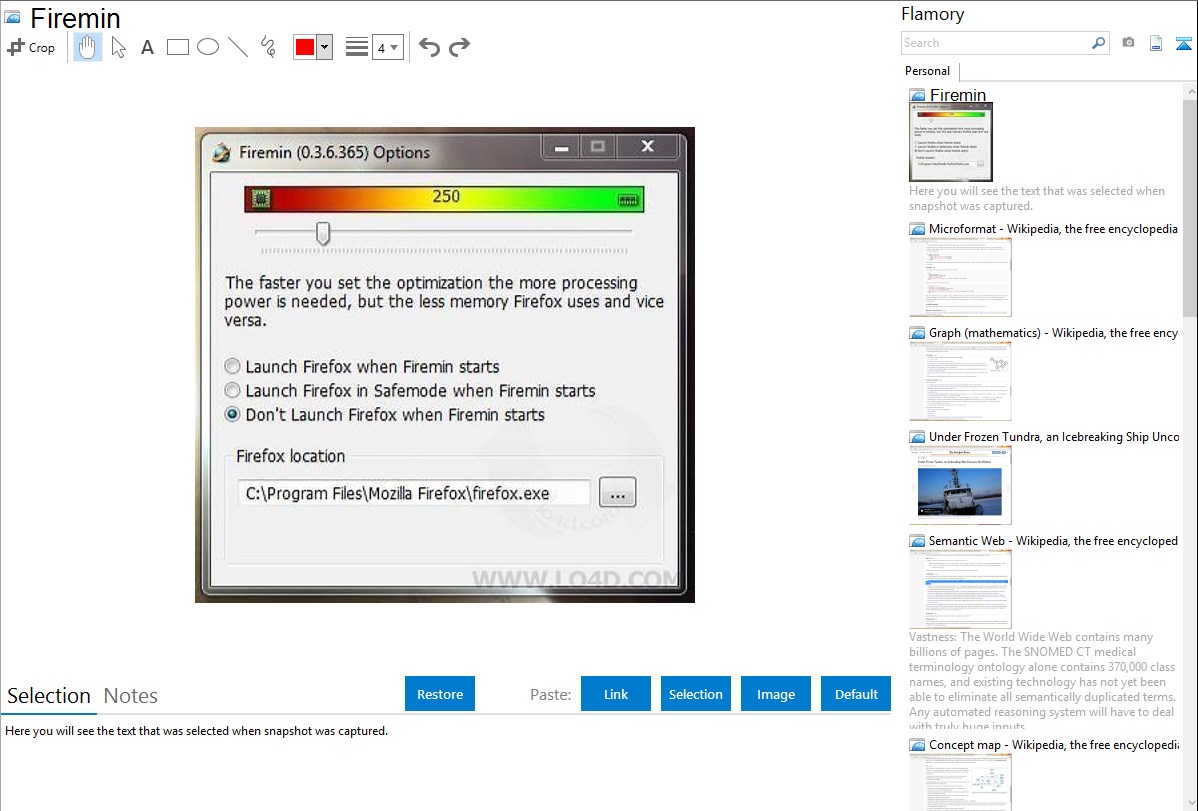The width and height of the screenshot is (1198, 811).
Task: Open the Under Frozen Tundra ship thumbnail
Action: tap(960, 485)
